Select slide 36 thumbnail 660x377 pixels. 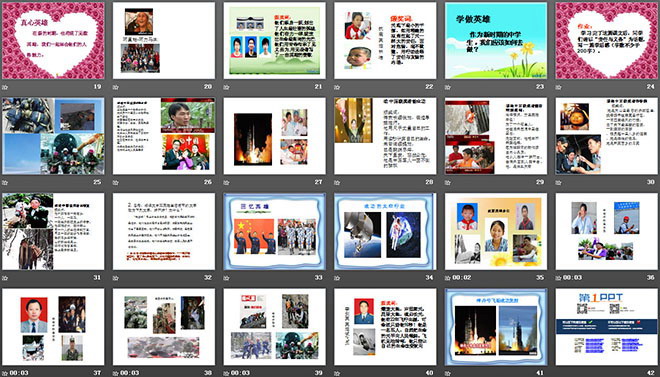pos(607,231)
